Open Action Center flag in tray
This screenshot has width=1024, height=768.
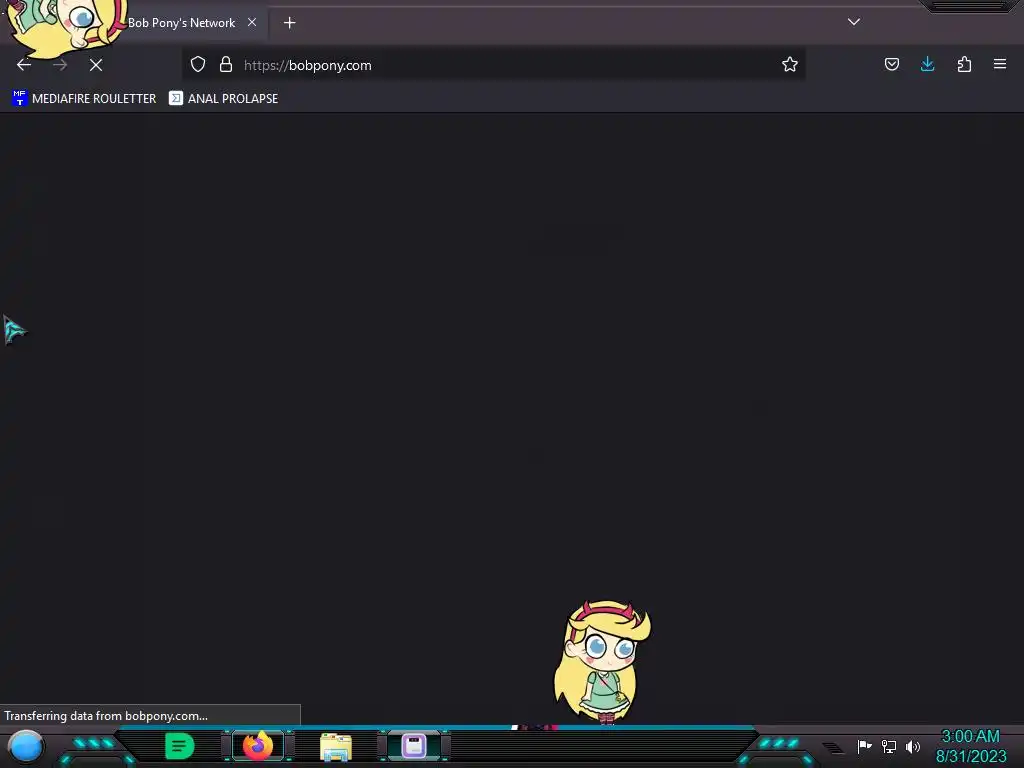[864, 746]
